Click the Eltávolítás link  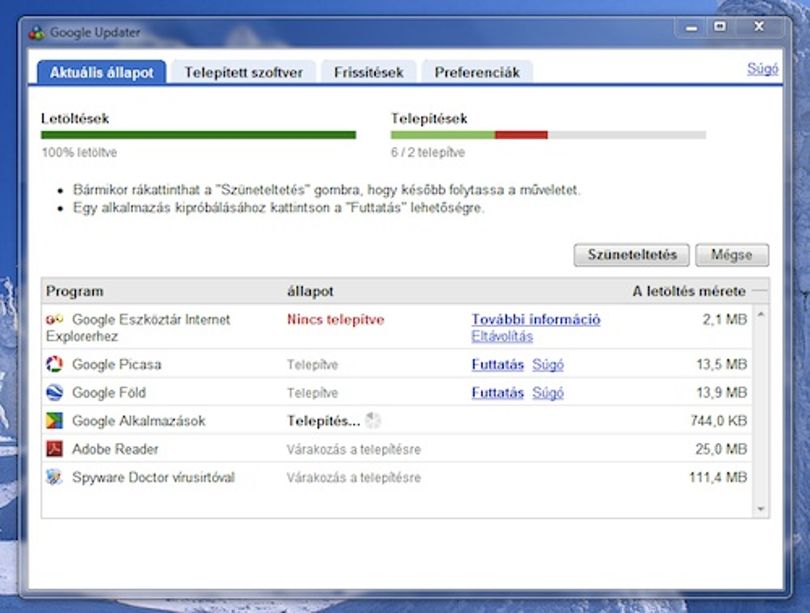pyautogui.click(x=502, y=337)
